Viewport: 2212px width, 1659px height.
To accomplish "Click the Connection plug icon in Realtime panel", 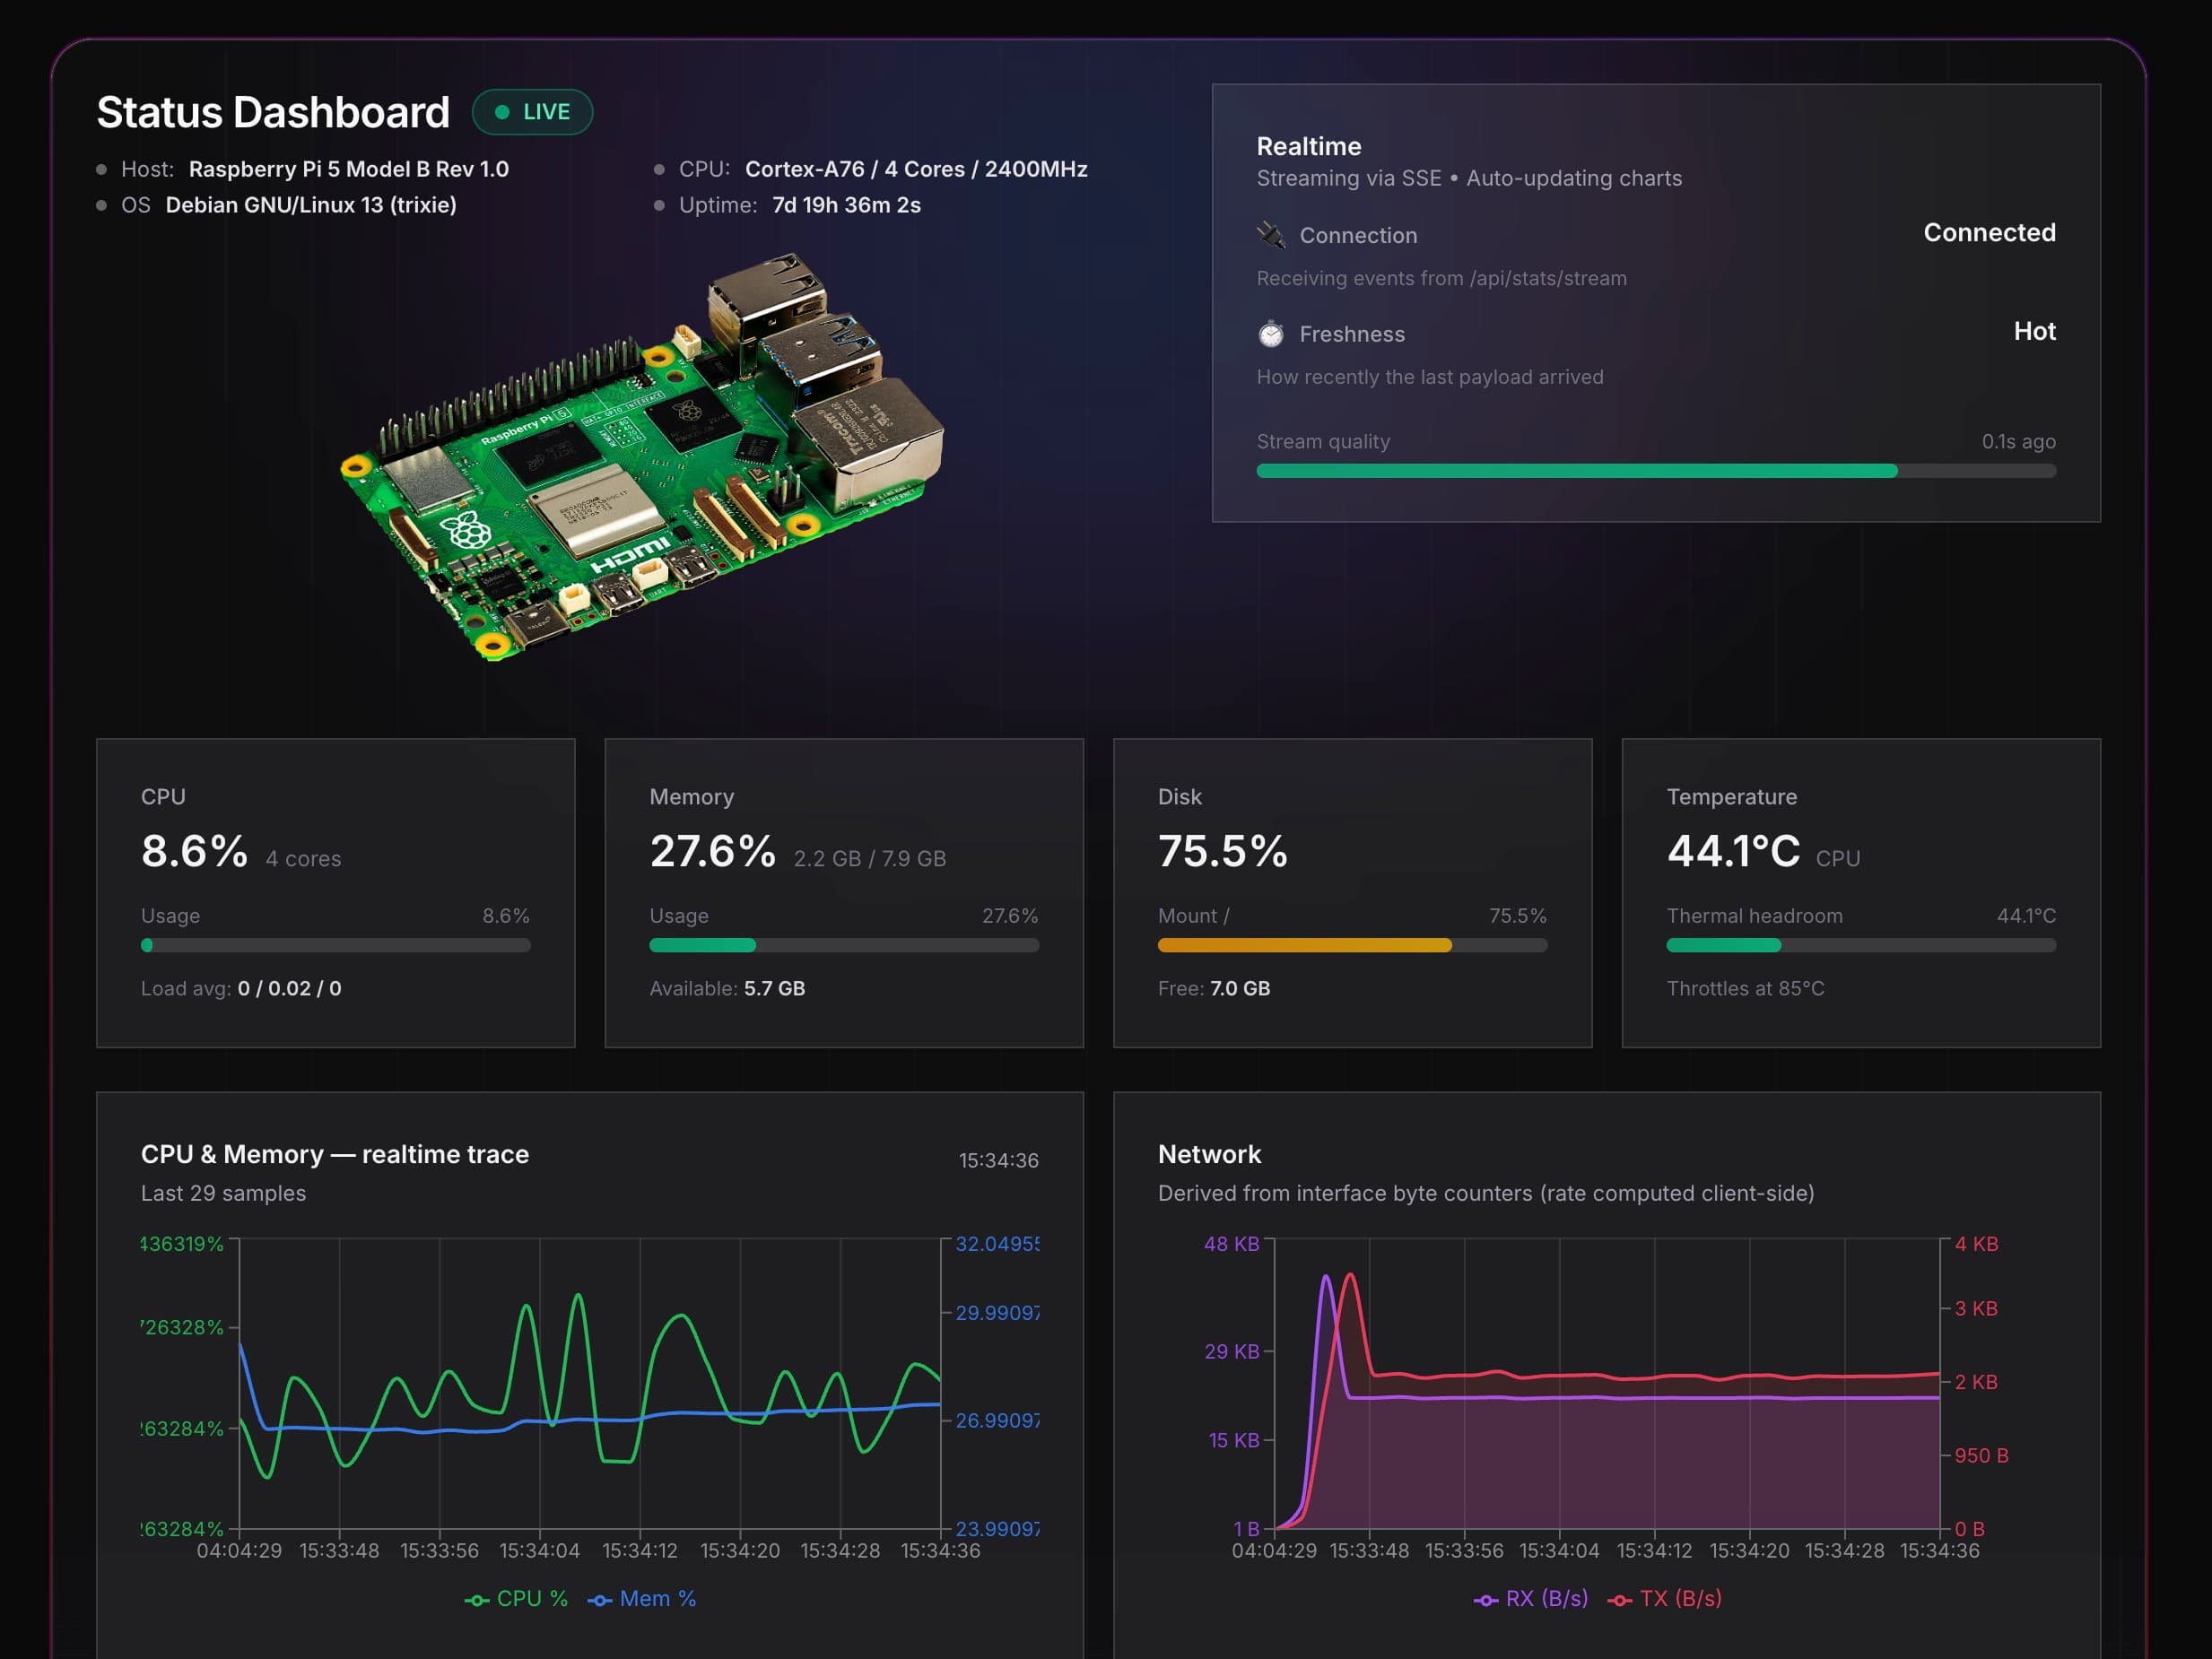I will (x=1270, y=235).
